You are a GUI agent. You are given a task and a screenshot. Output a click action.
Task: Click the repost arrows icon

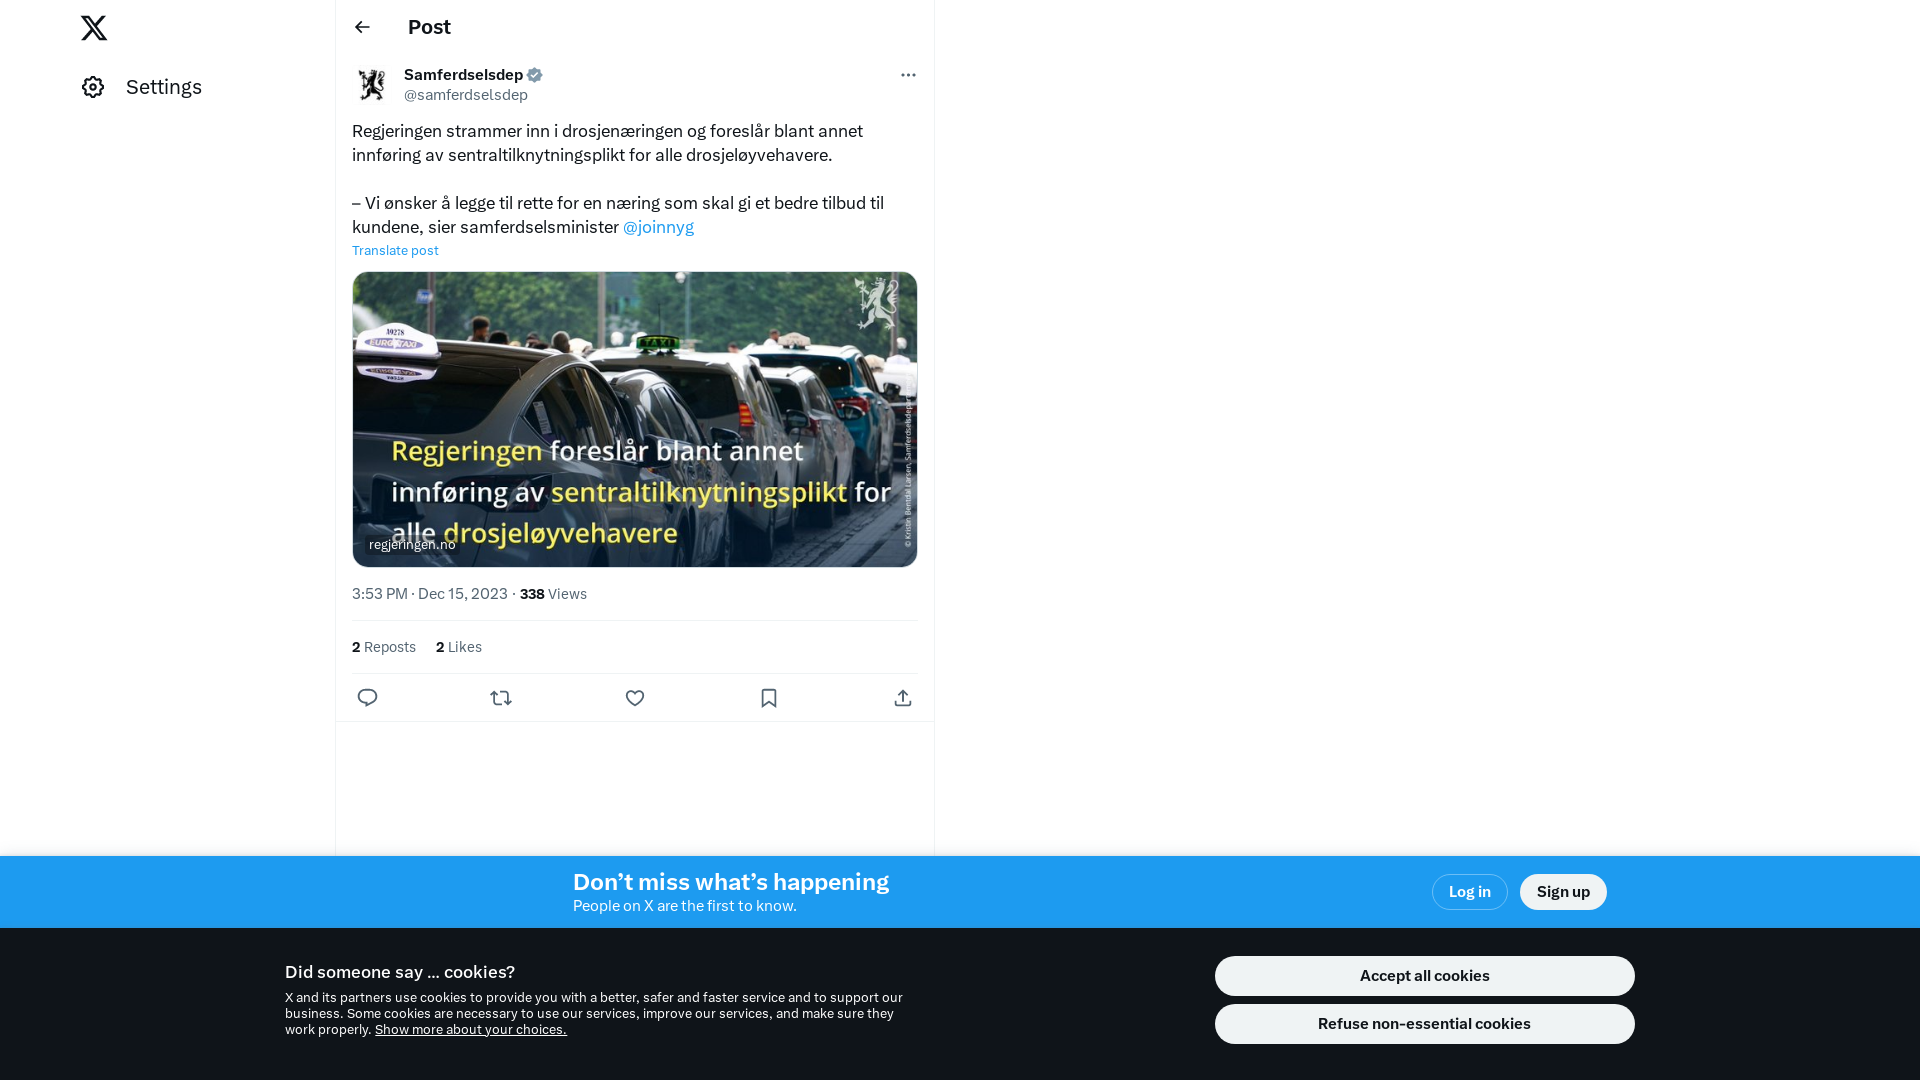(x=501, y=698)
